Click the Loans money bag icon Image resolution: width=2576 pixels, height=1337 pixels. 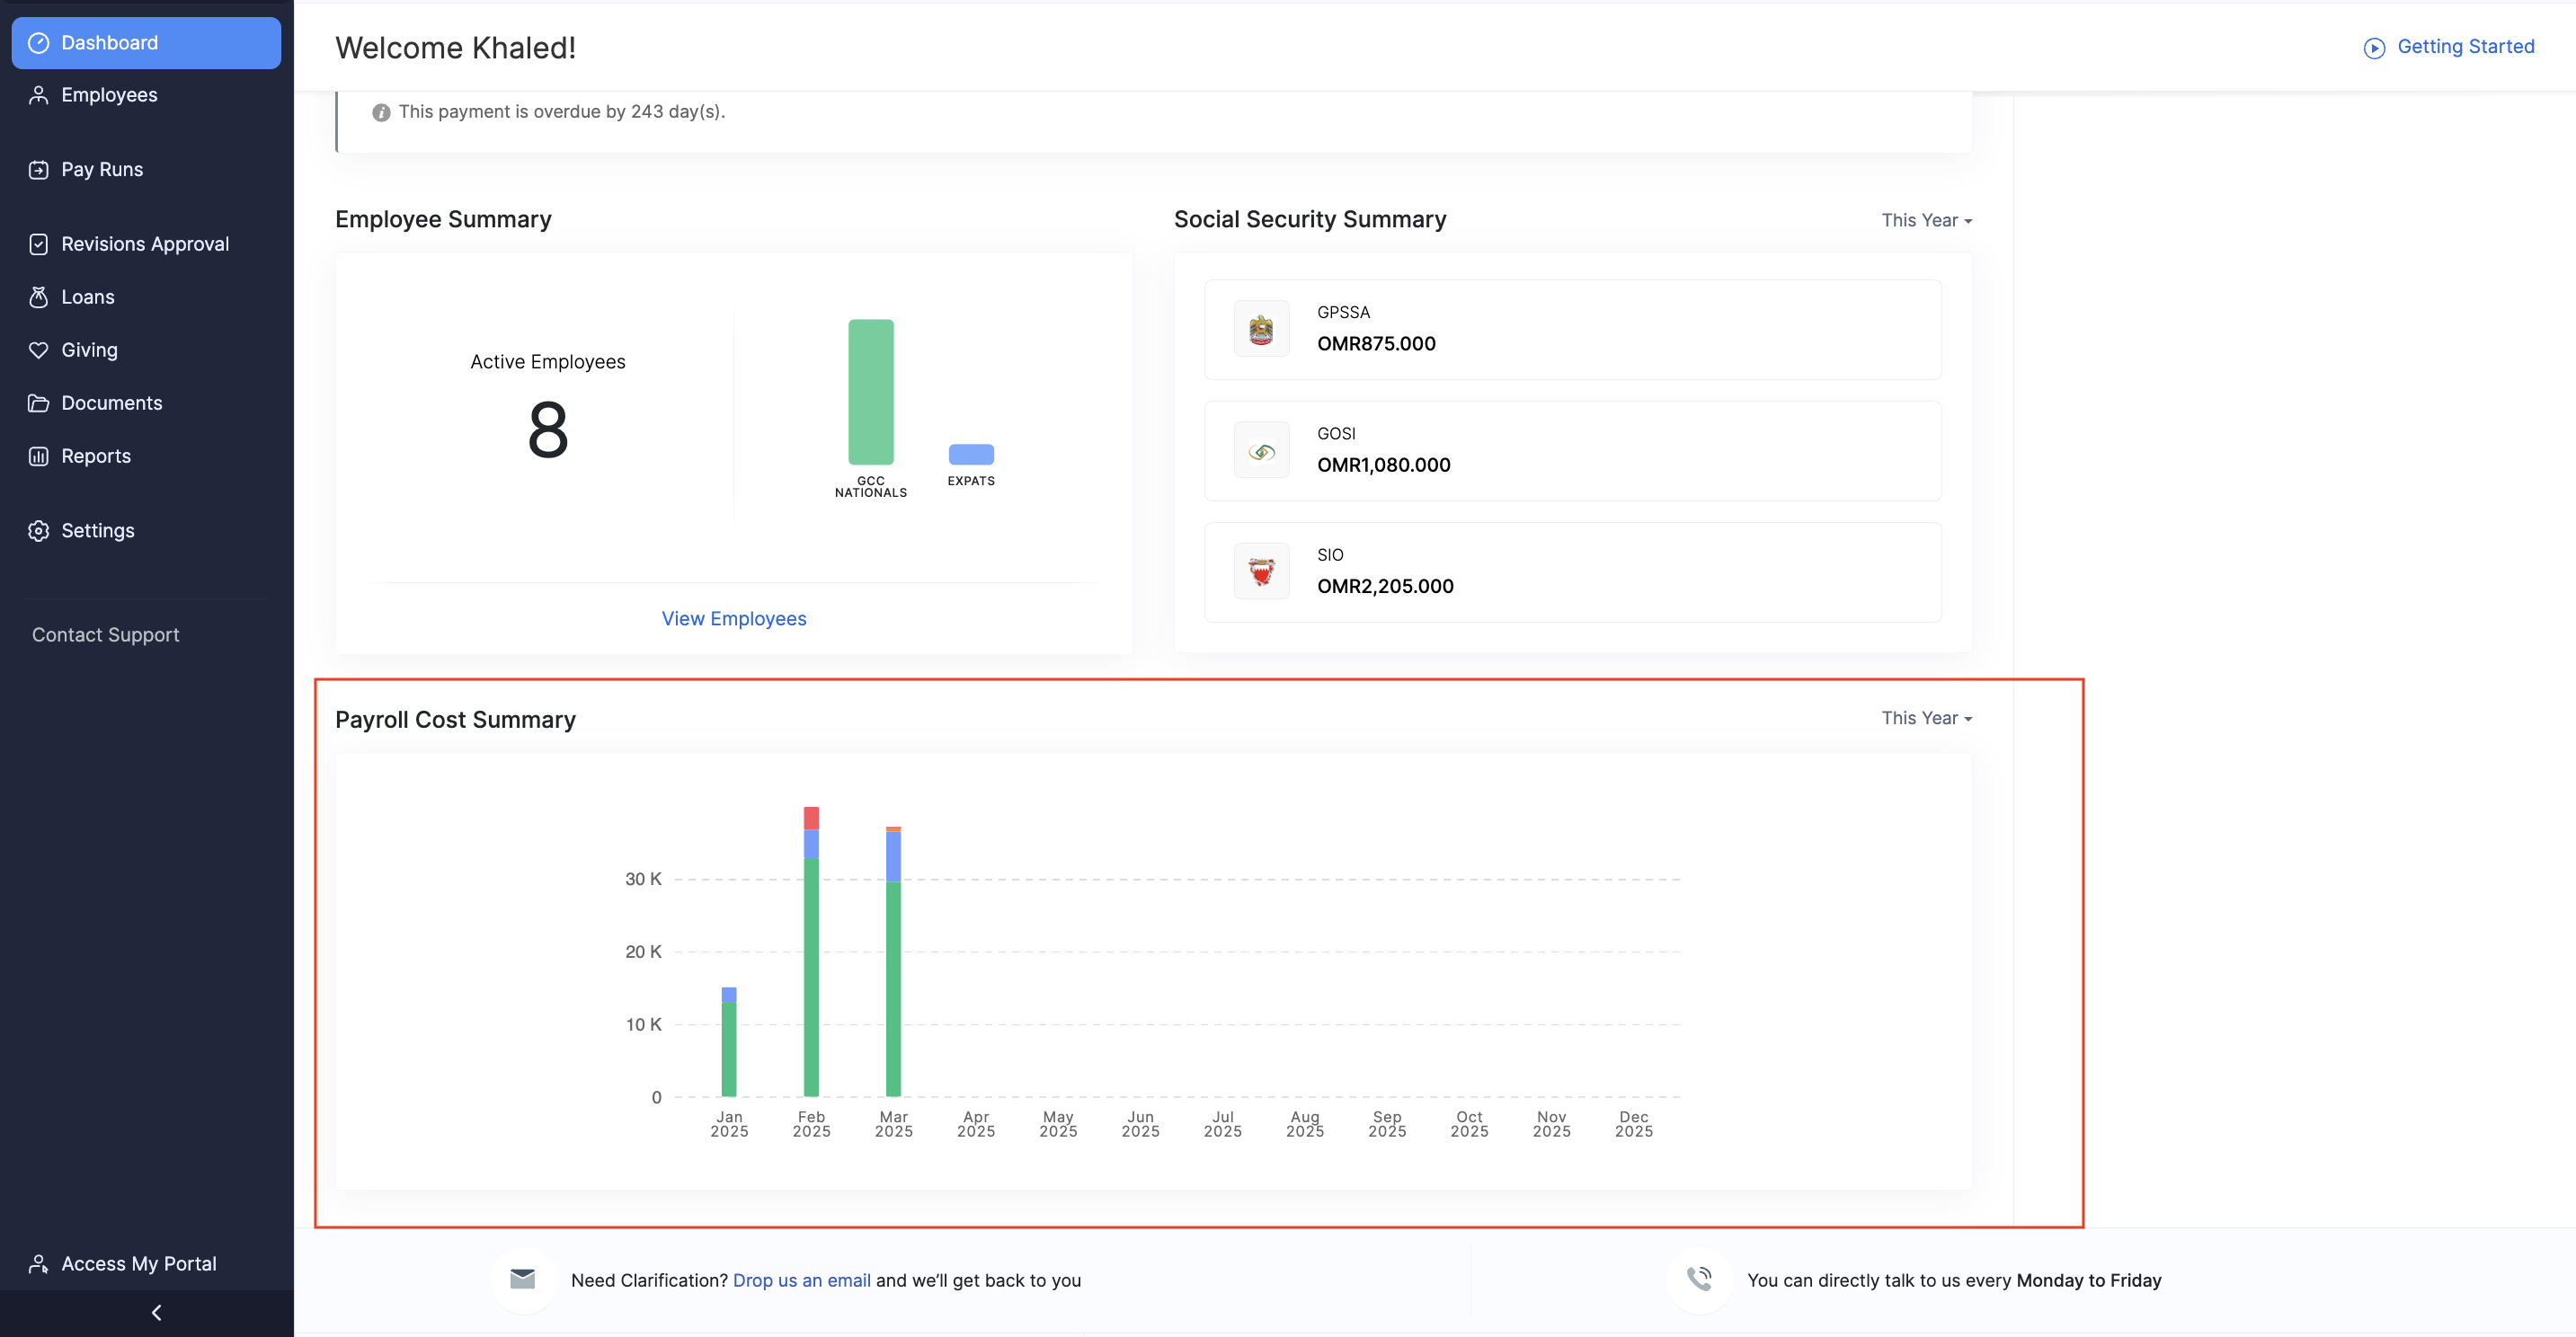point(38,297)
